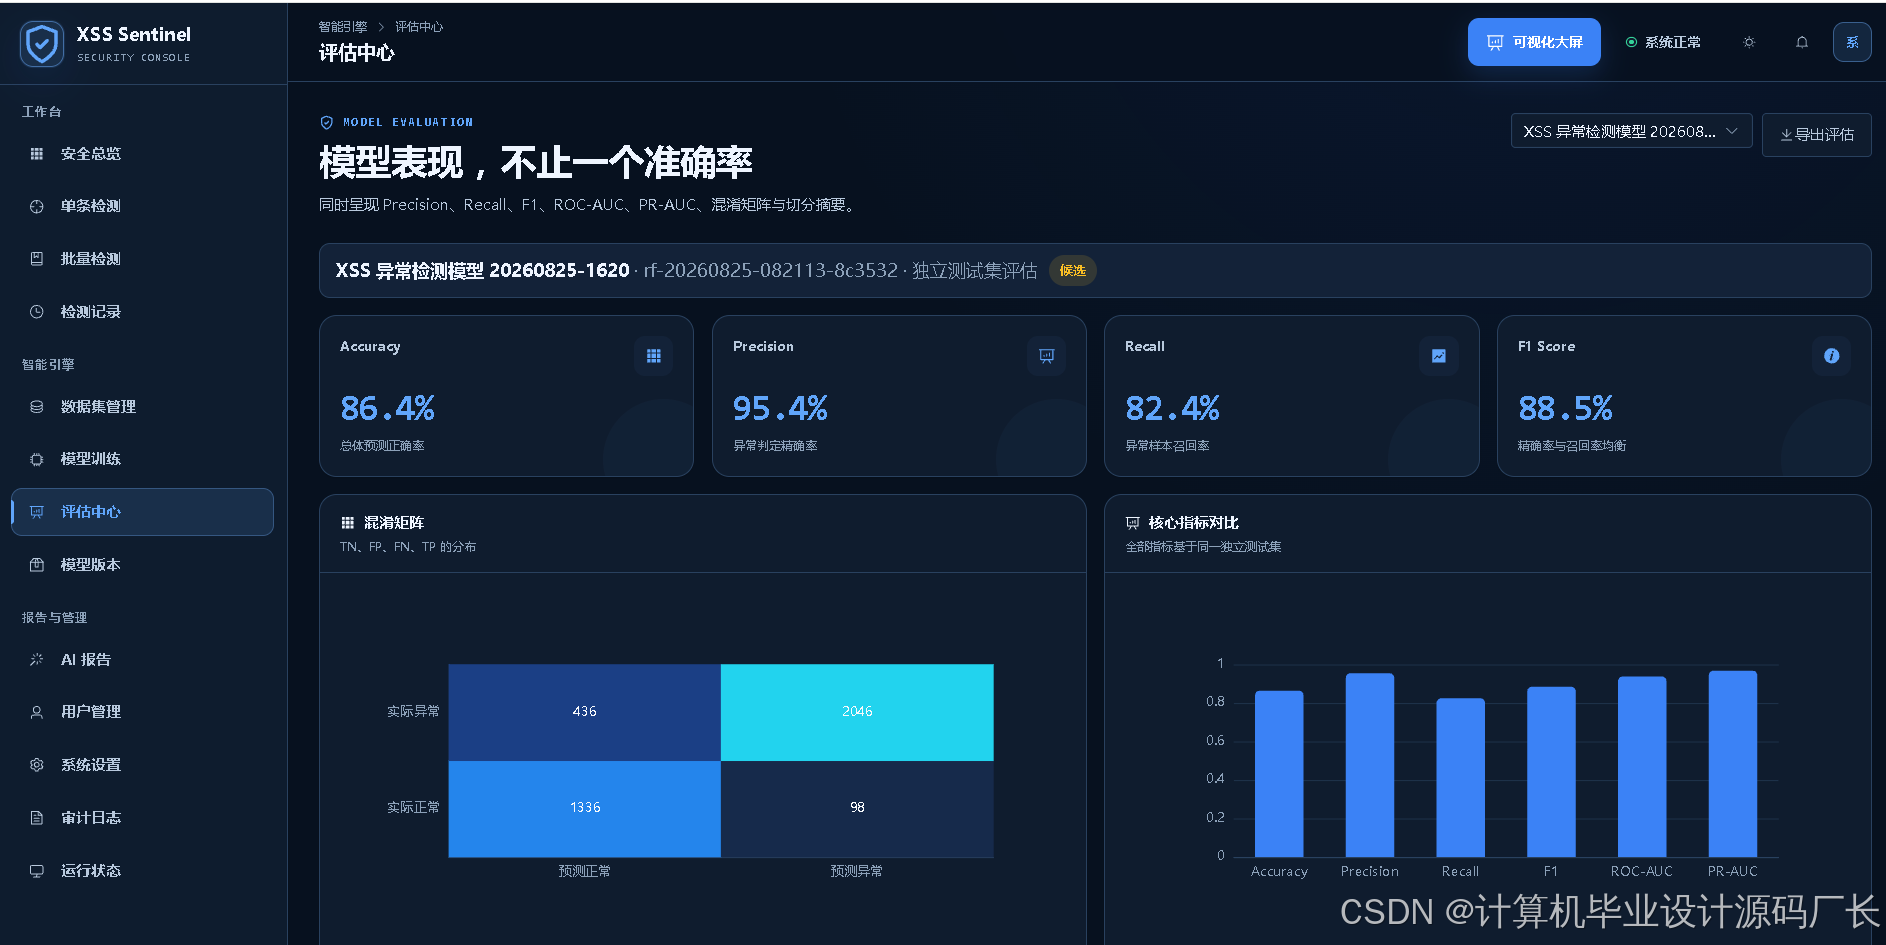Click the AI 报告 sparkle icon

coord(37,660)
